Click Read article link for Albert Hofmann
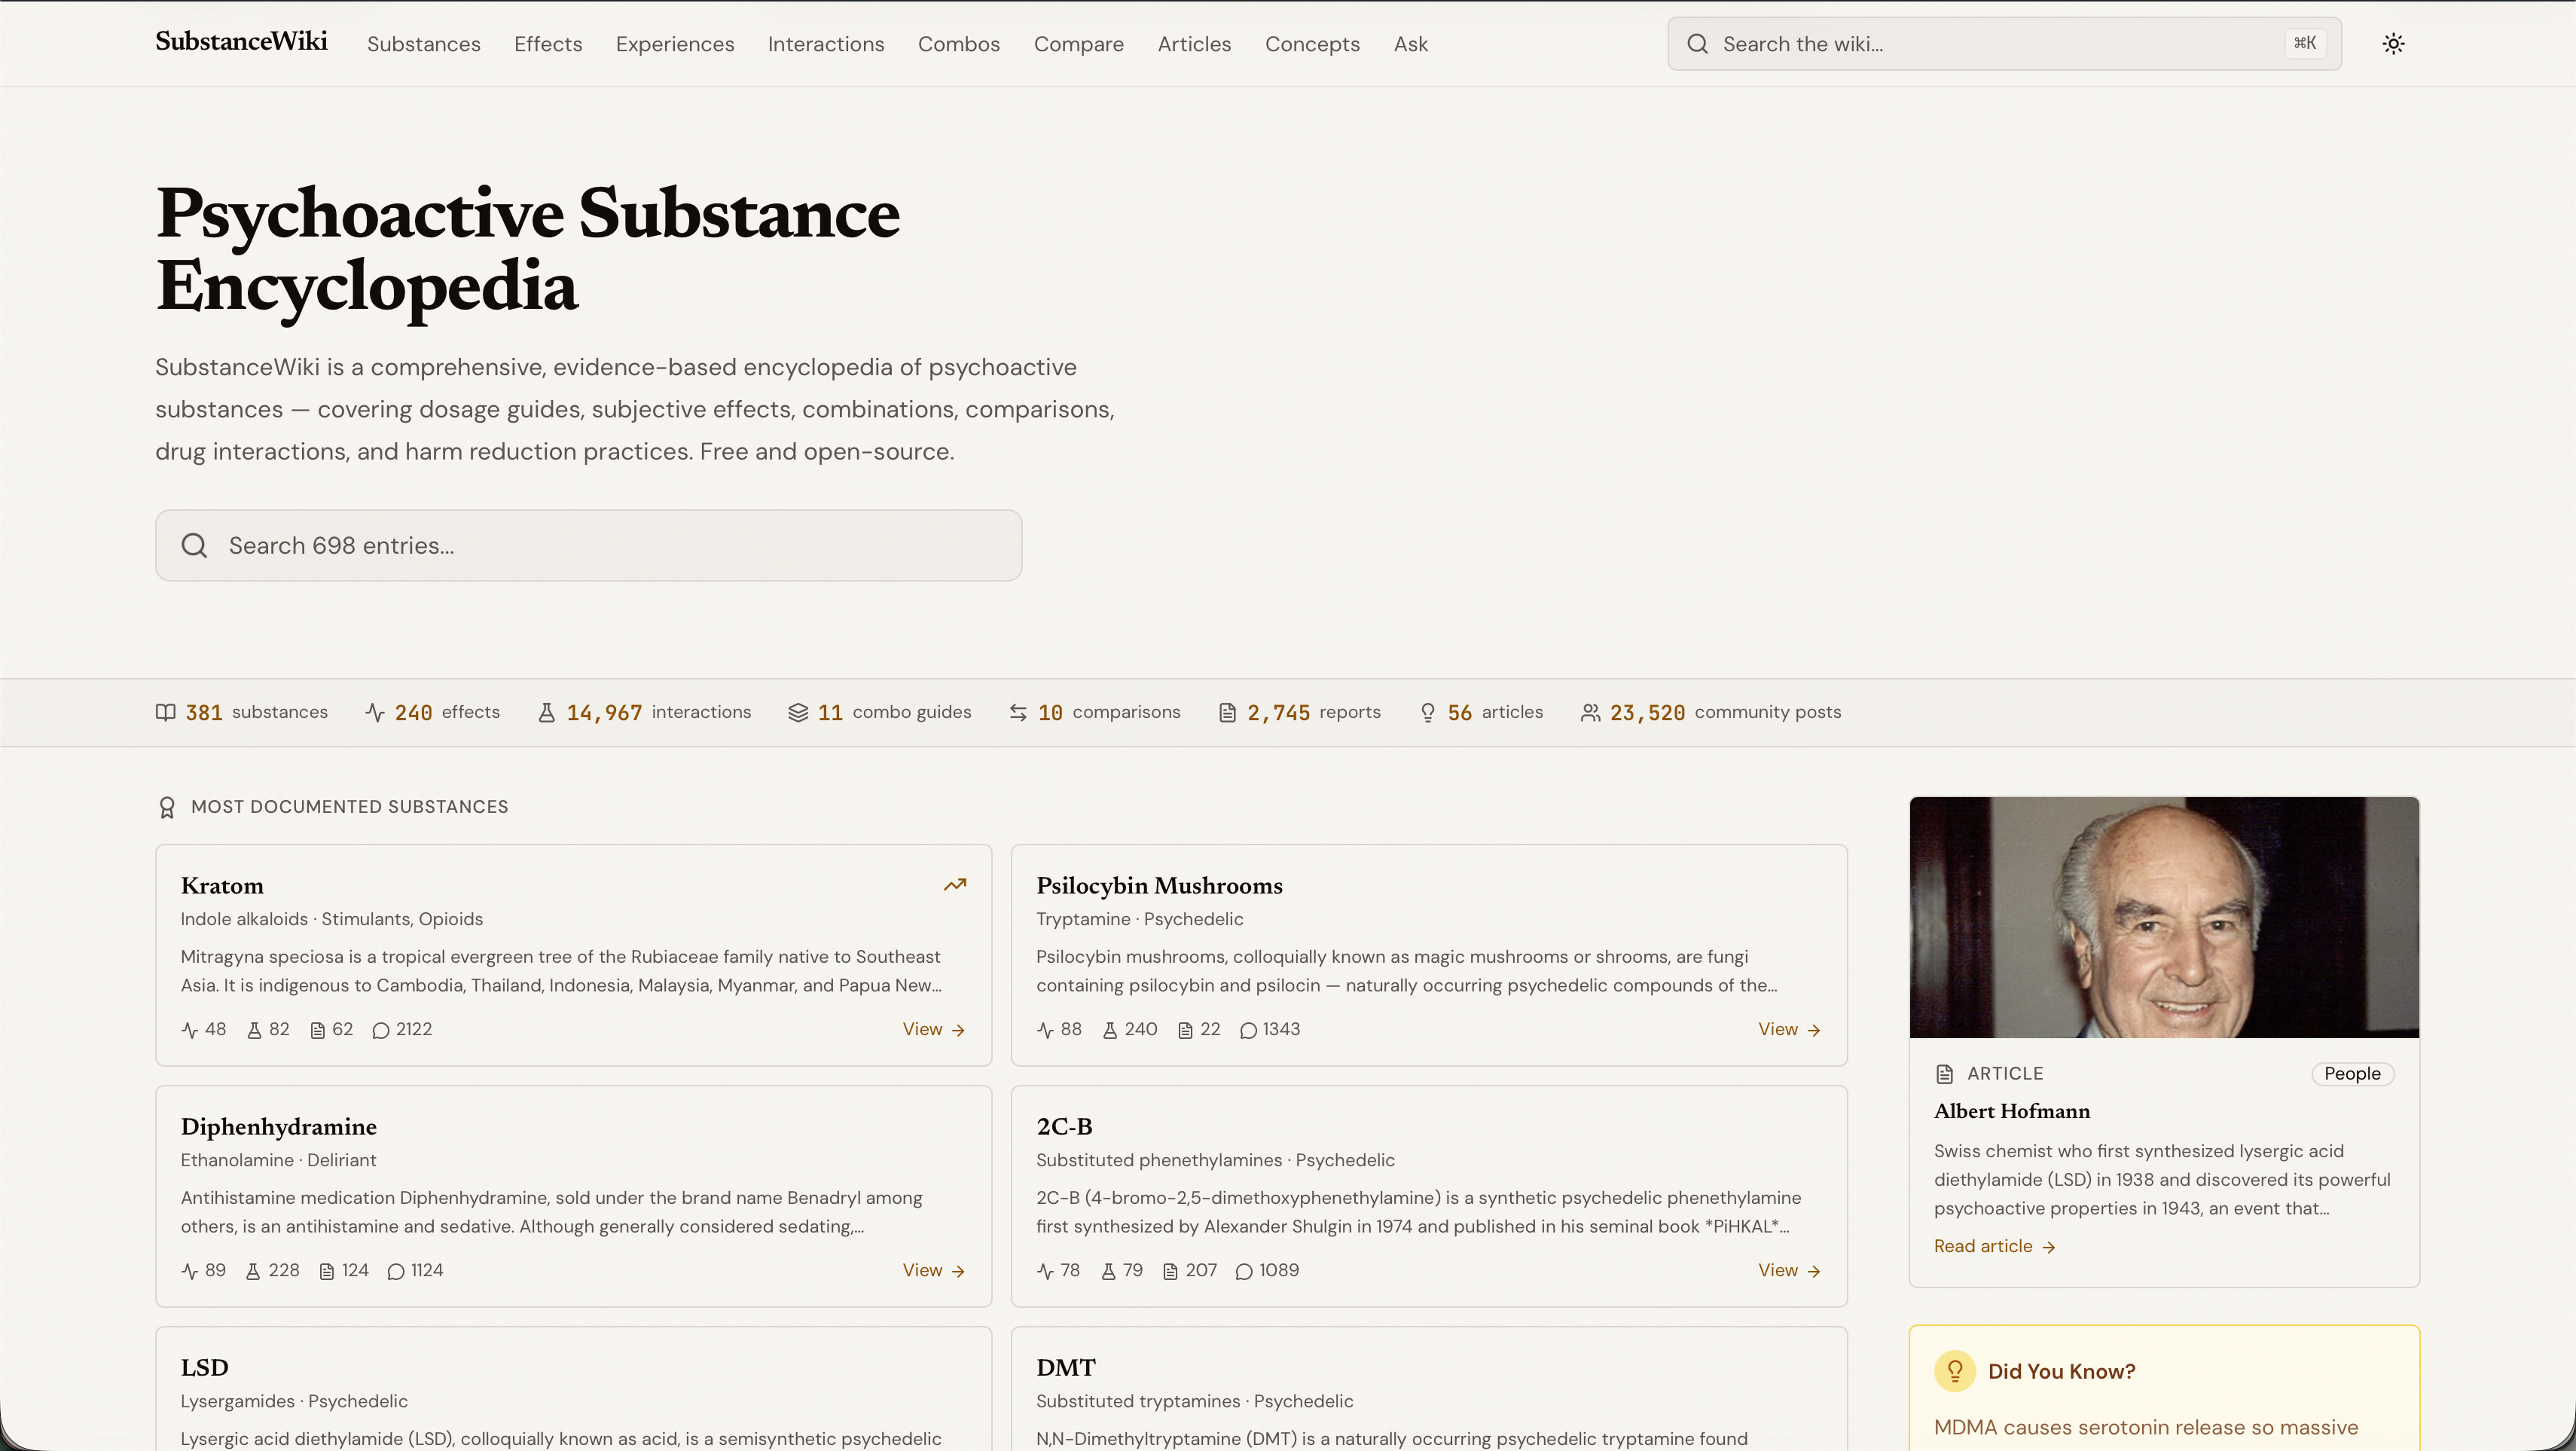 (x=1995, y=1246)
